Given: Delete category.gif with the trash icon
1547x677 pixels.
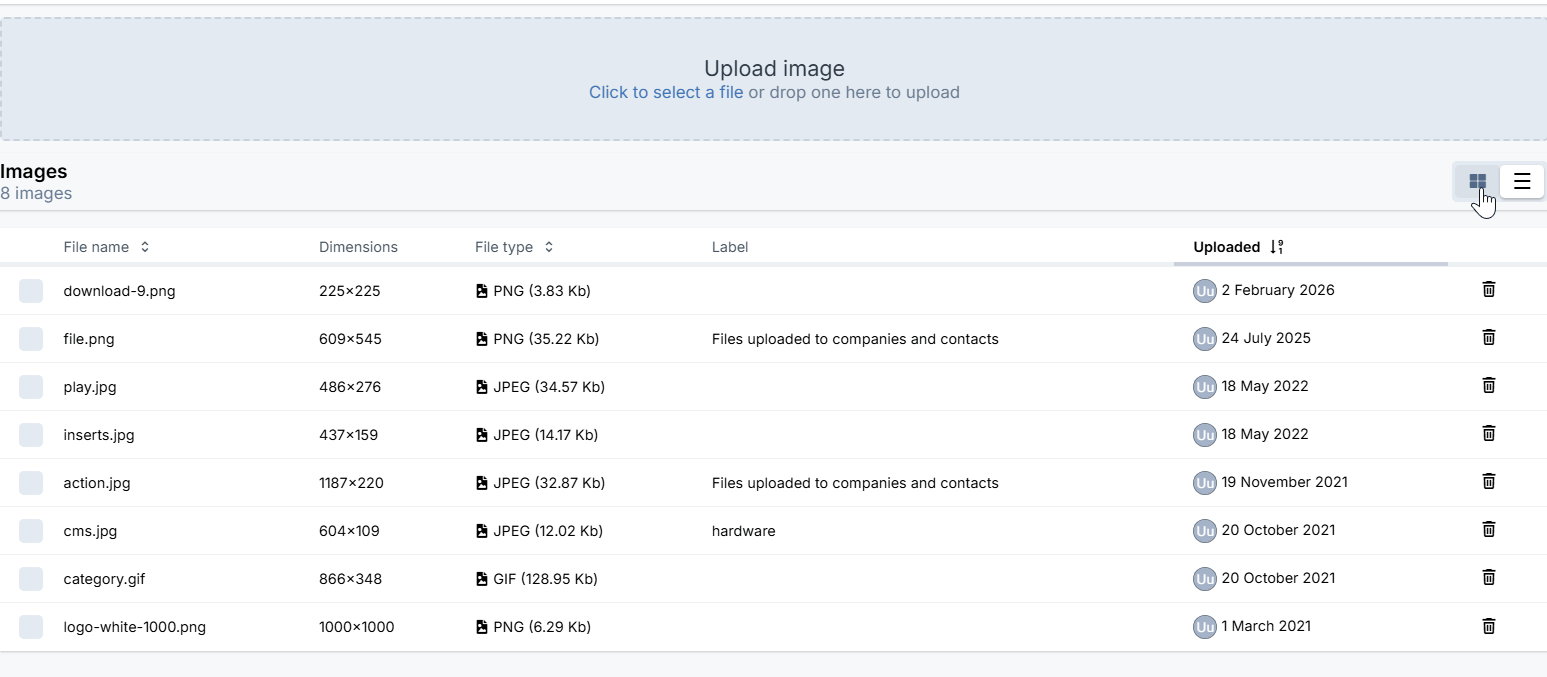Looking at the screenshot, I should (x=1488, y=577).
